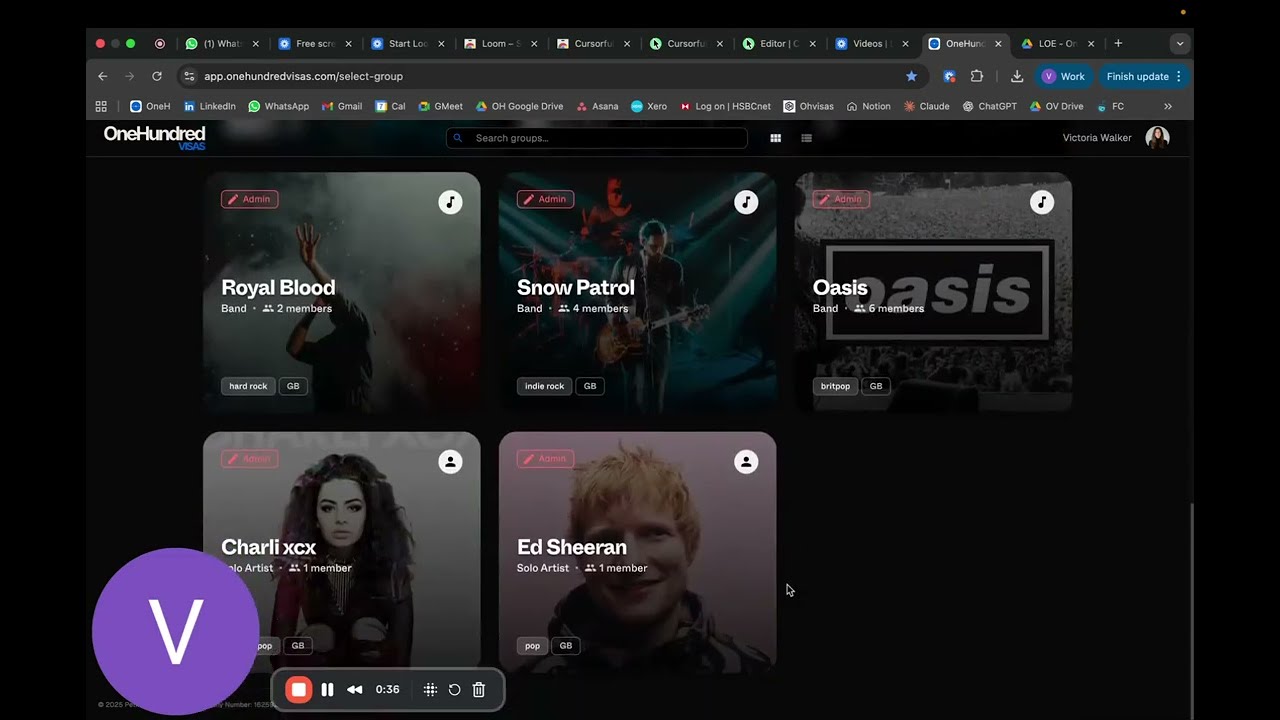Image resolution: width=1280 pixels, height=720 pixels.
Task: Open the Ed Sheeran group title
Action: pos(572,547)
